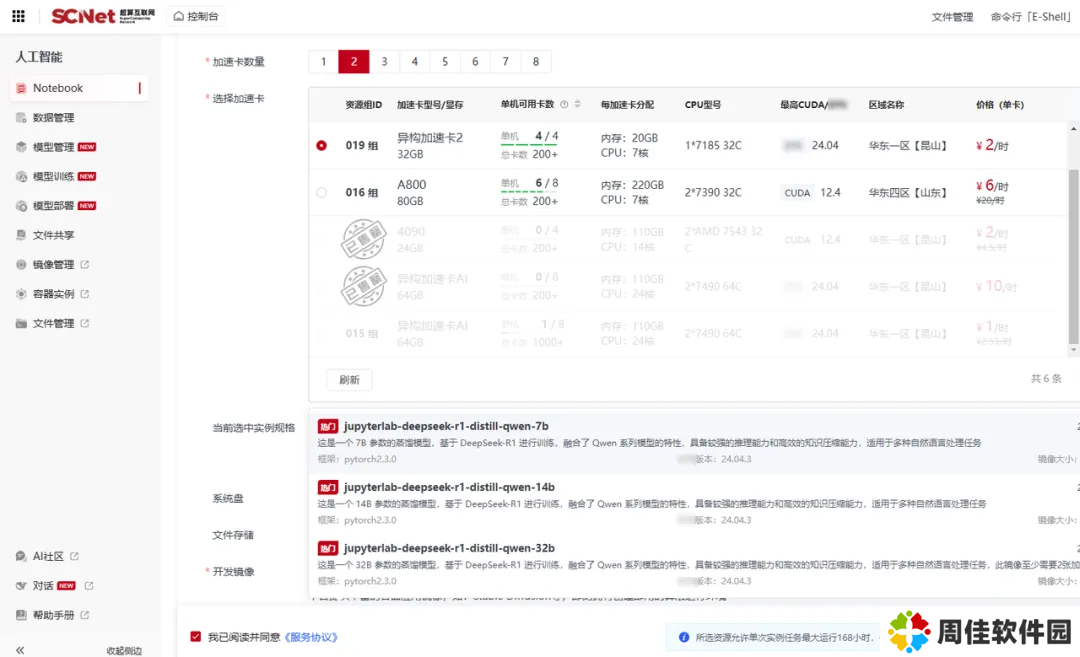Click the 刷新 refresh button
The width and height of the screenshot is (1080, 657).
point(349,379)
